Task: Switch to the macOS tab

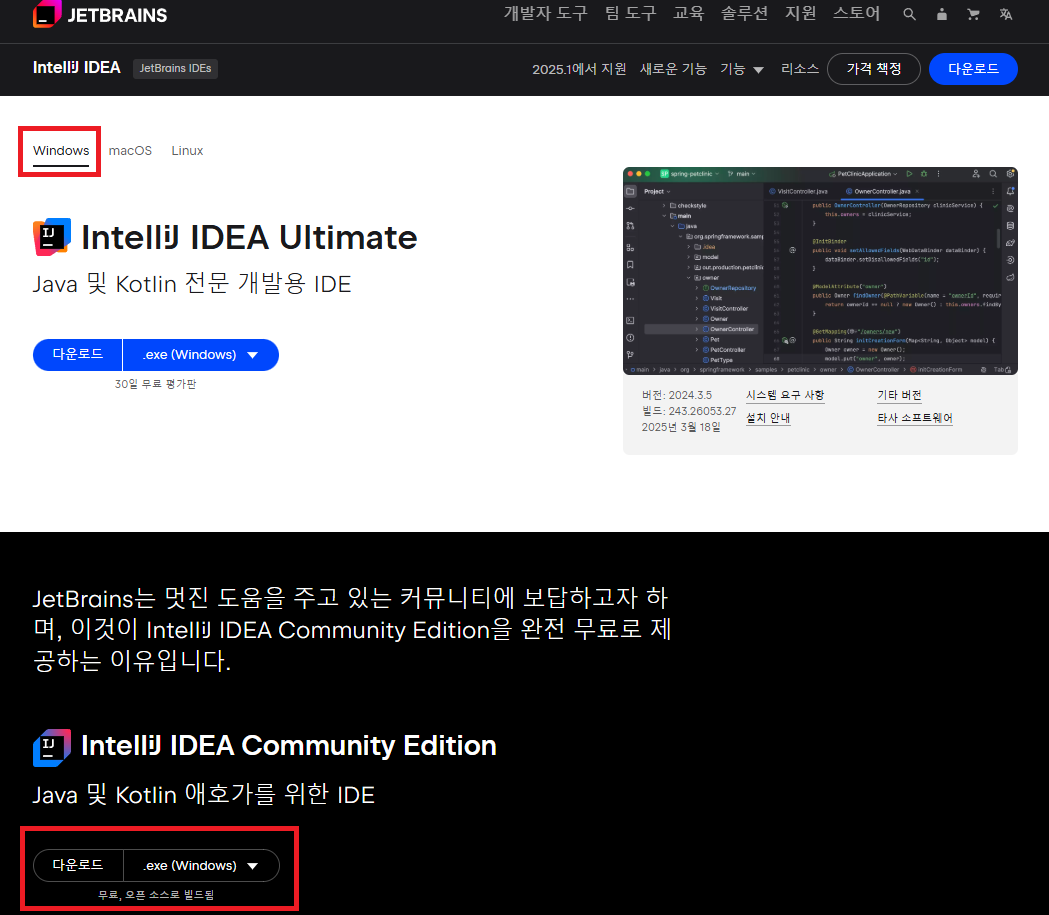Action: 130,151
